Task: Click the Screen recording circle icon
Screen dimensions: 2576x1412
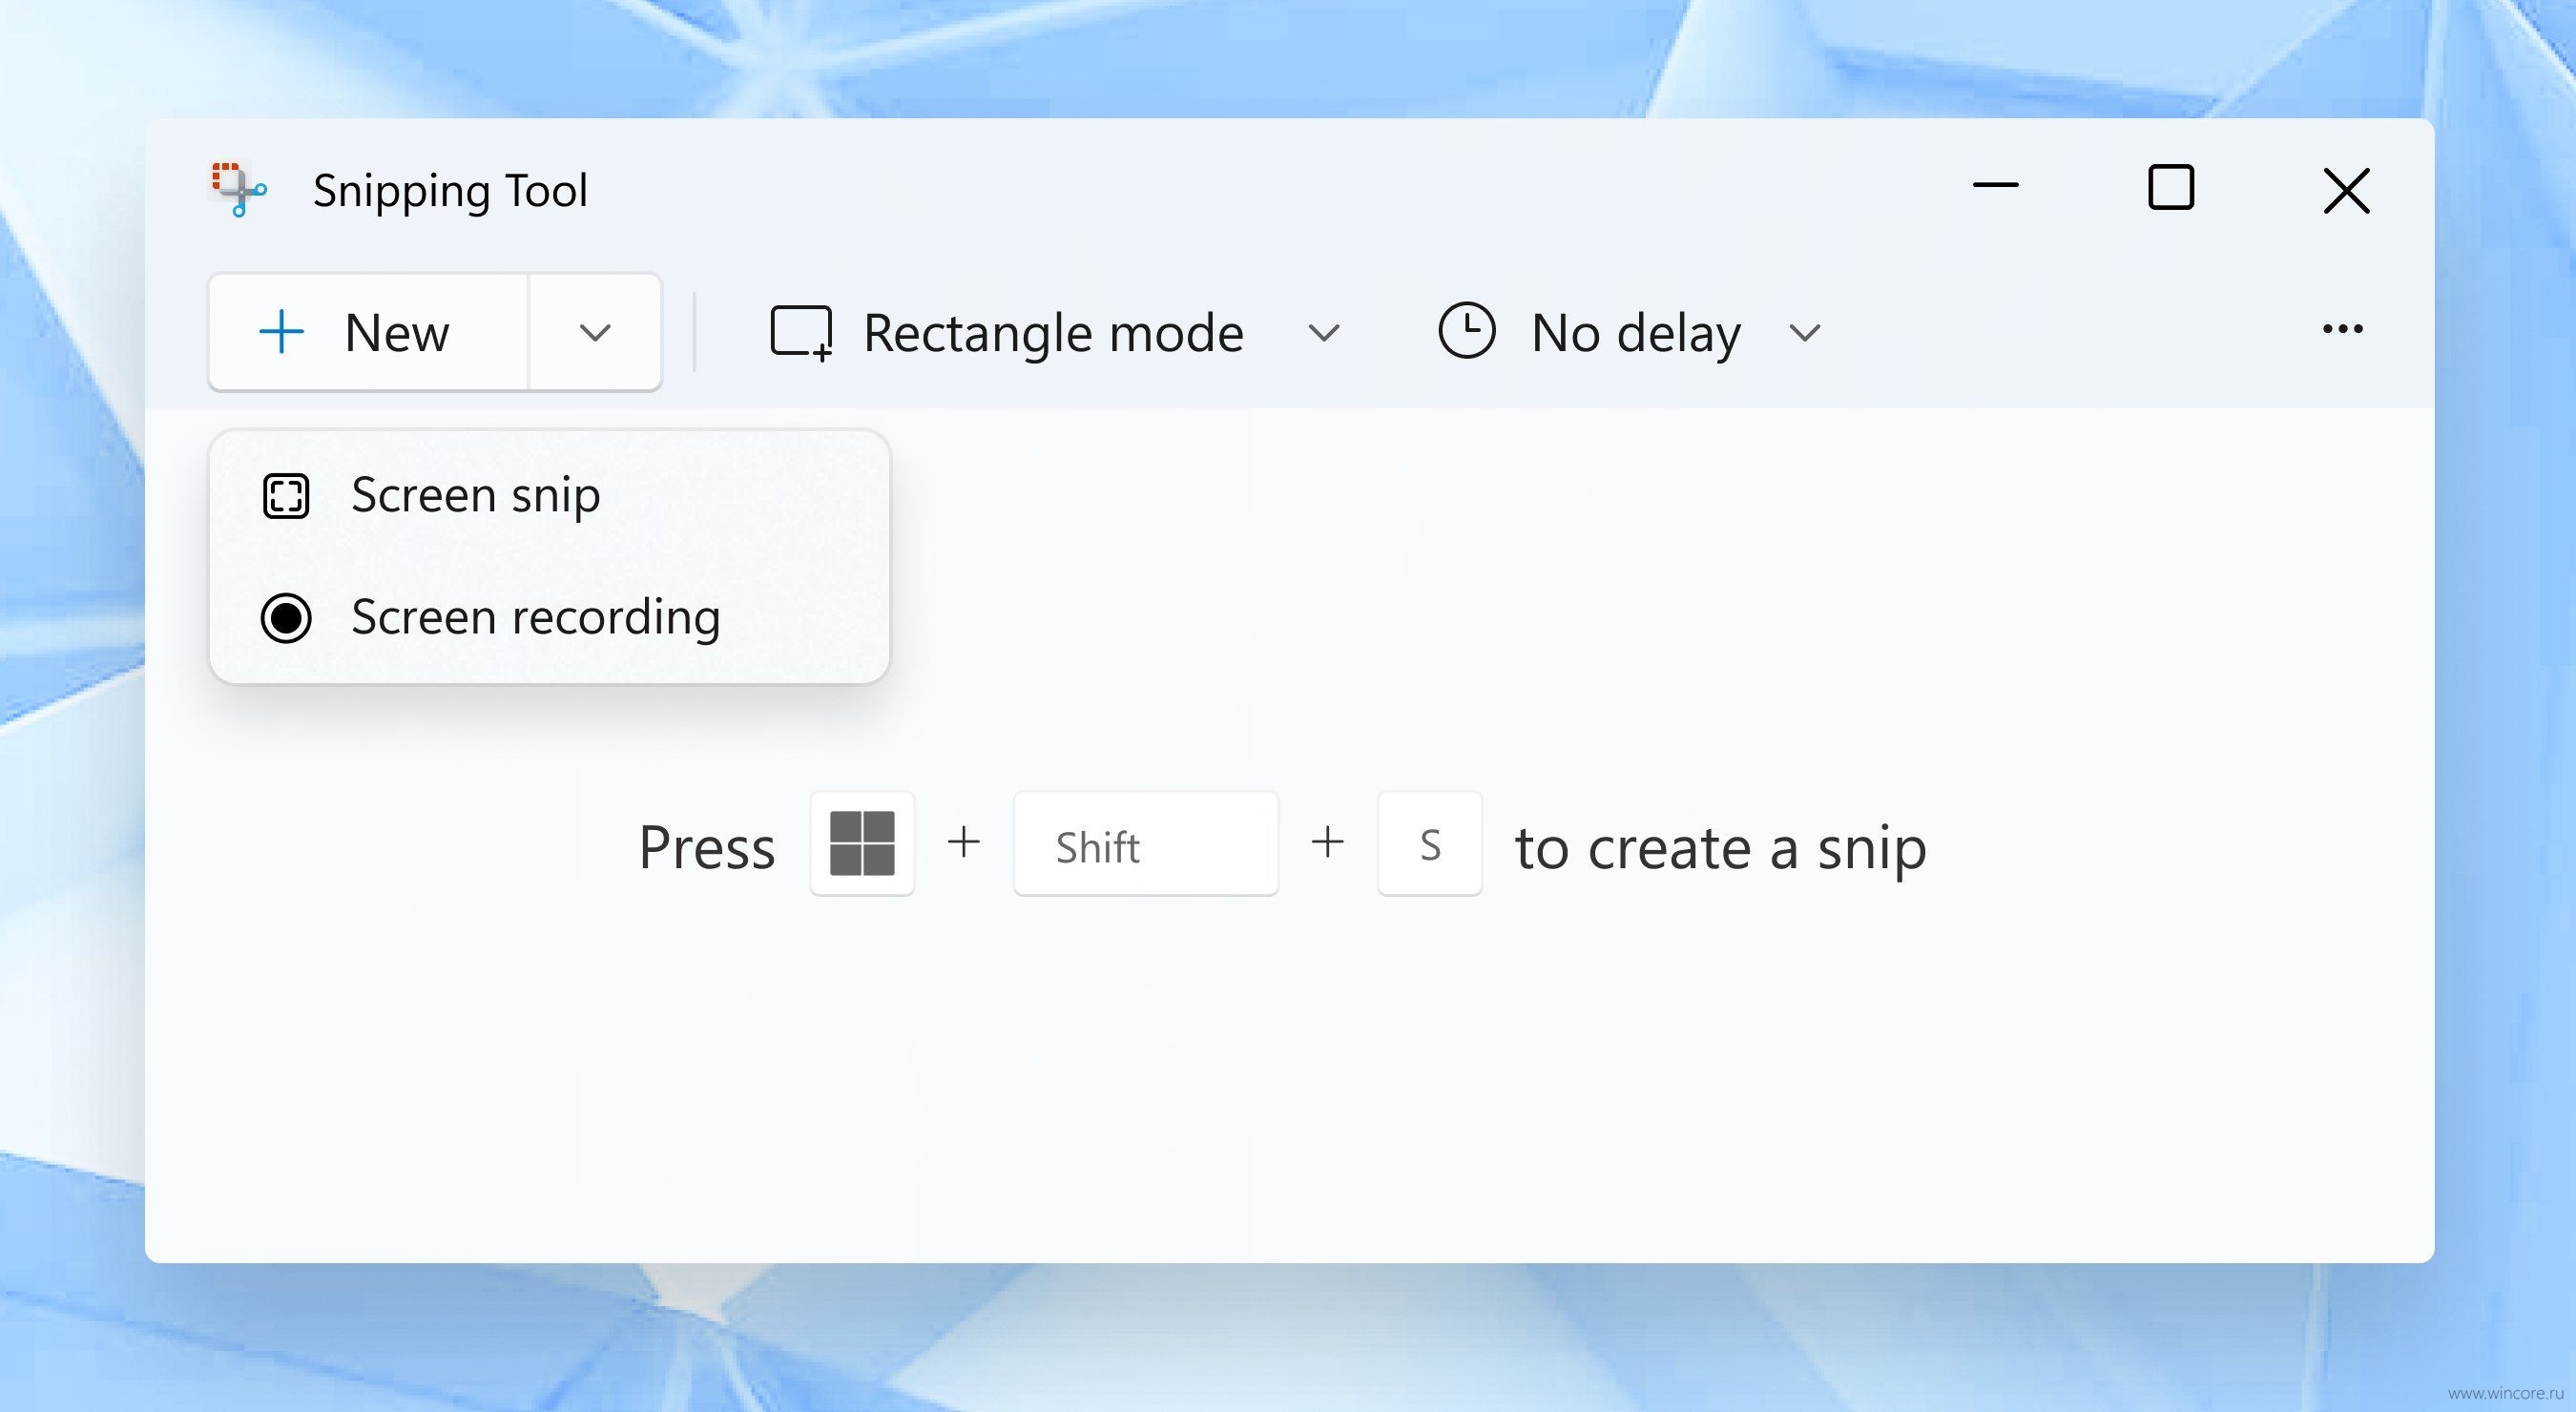Action: 286,618
